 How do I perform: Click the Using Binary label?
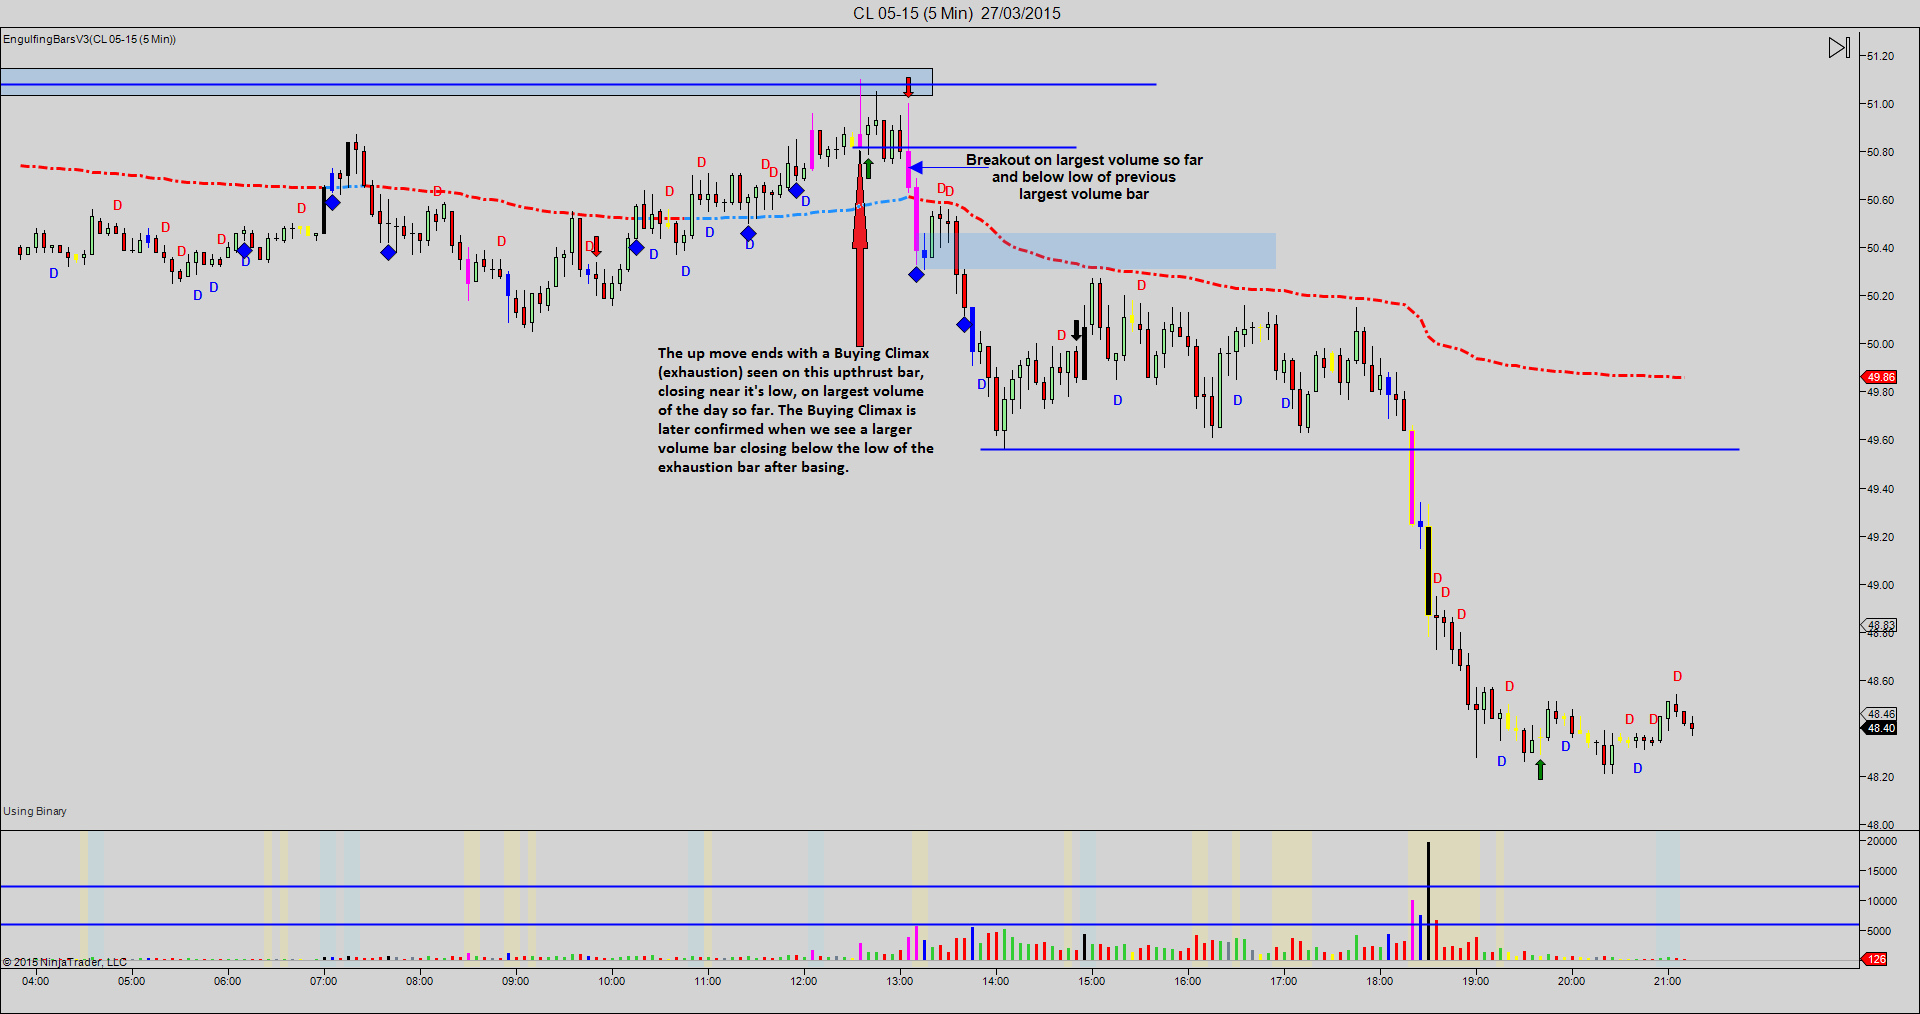(x=35, y=811)
